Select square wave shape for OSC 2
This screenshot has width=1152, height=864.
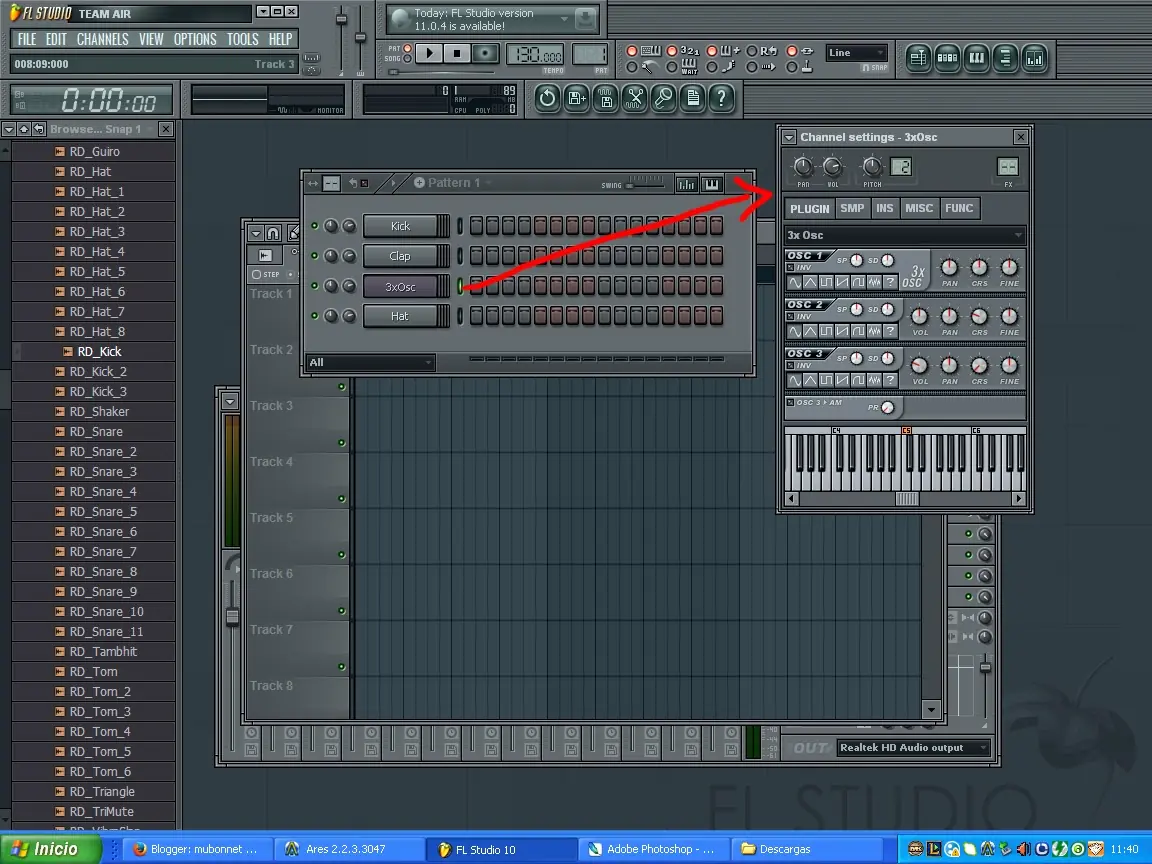(x=827, y=331)
